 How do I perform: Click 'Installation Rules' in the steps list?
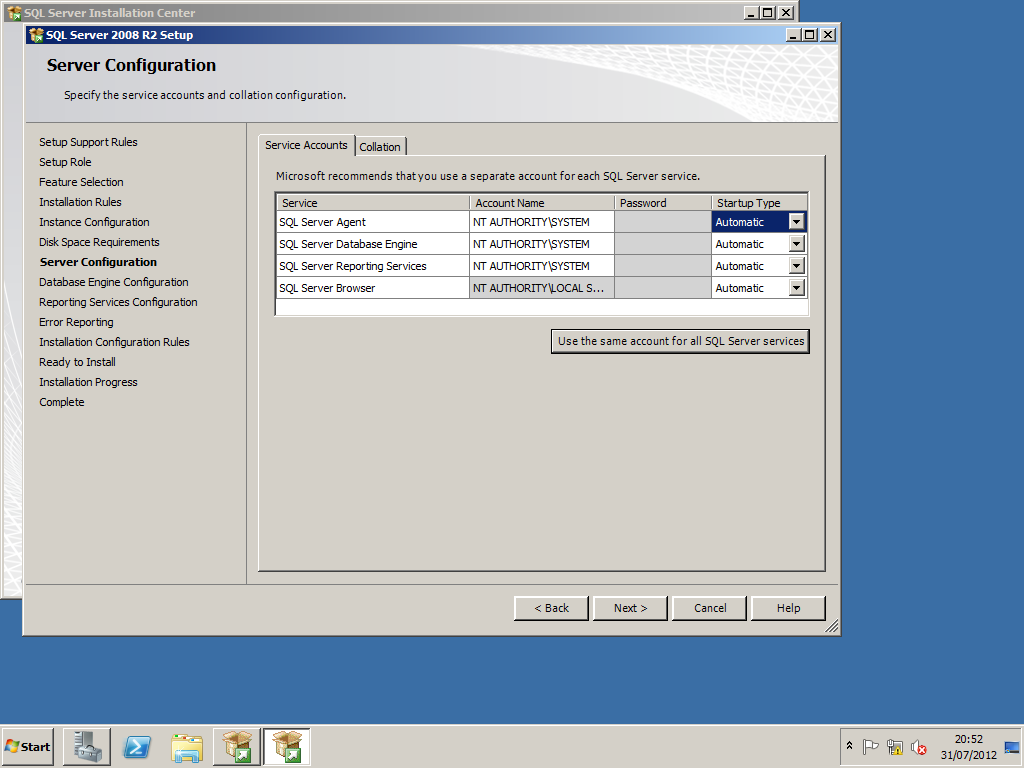point(80,202)
